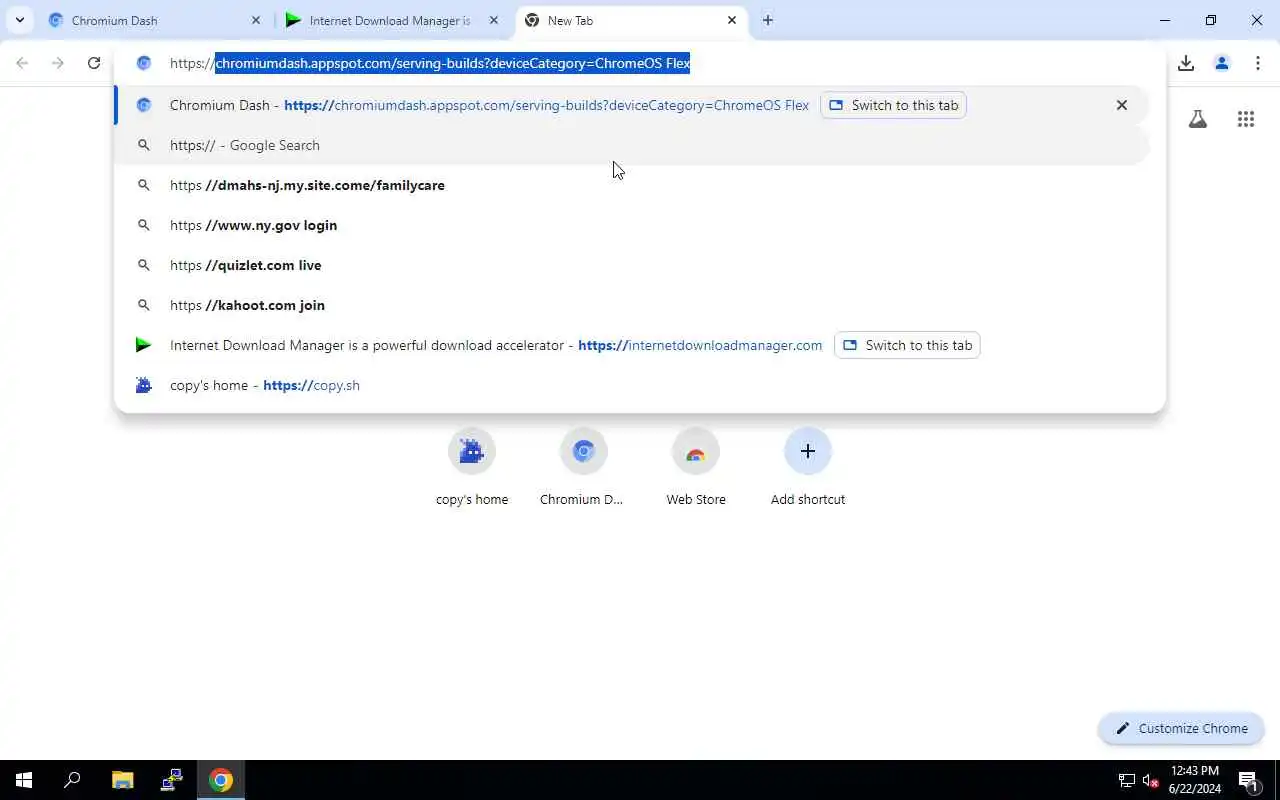Open the Windows Start menu

click(x=24, y=780)
